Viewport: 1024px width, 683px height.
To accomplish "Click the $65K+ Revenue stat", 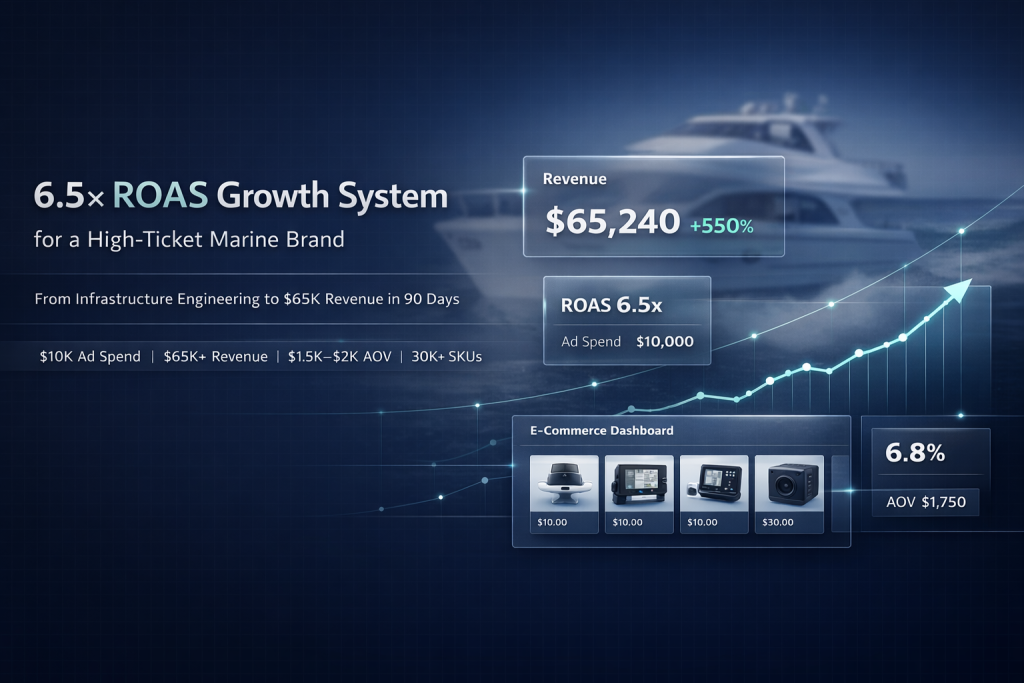I will (216, 357).
